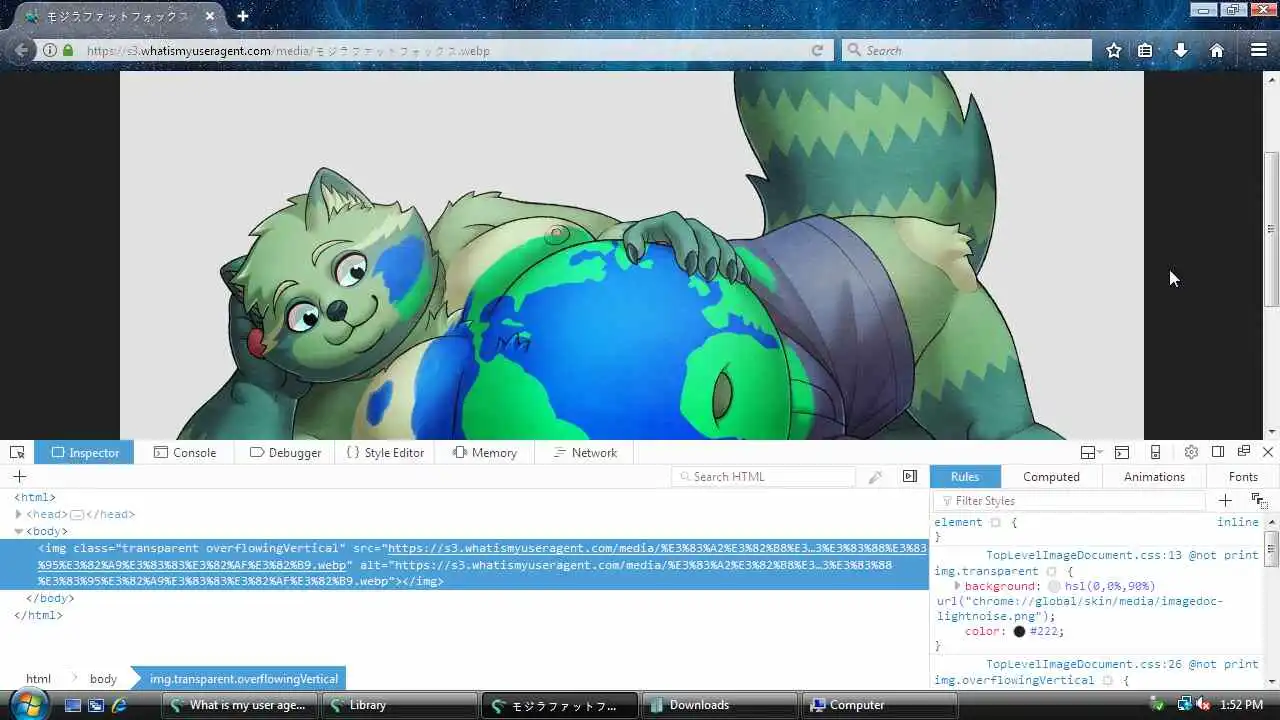Open the Downloads arrow panel
1280x720 pixels.
click(1181, 50)
